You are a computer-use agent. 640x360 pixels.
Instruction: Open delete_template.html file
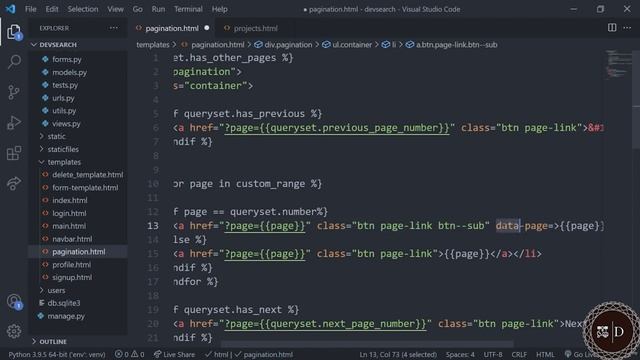[x=87, y=175]
